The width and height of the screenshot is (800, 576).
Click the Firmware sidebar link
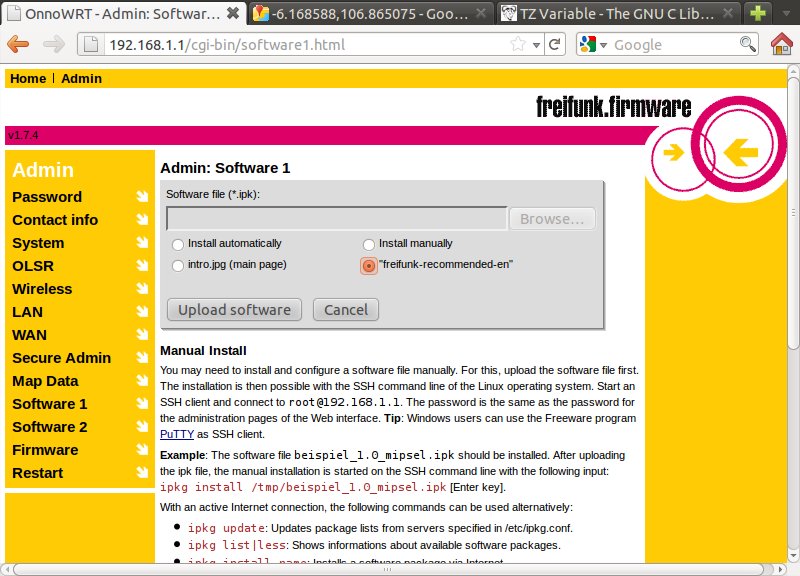coord(45,450)
